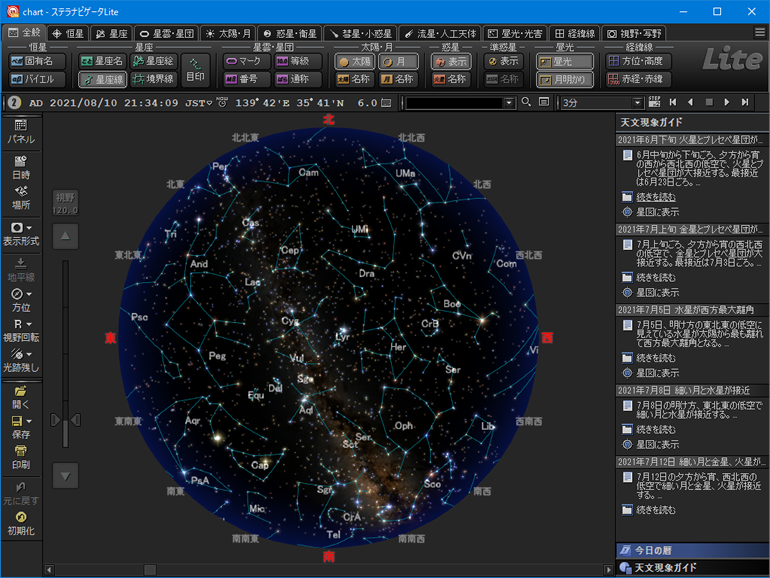This screenshot has height=578, width=770.
Task: Expand the 3分 time step dropdown
Action: click(636, 102)
